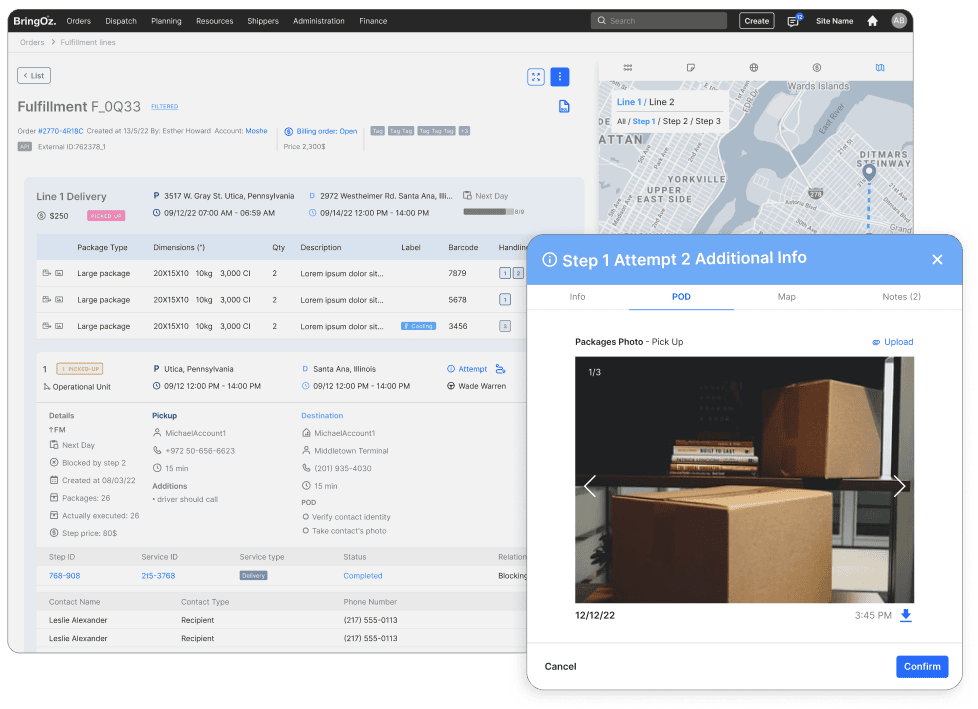This screenshot has width=978, height=709.
Task: Click Cancel in the dialog
Action: [x=560, y=667]
